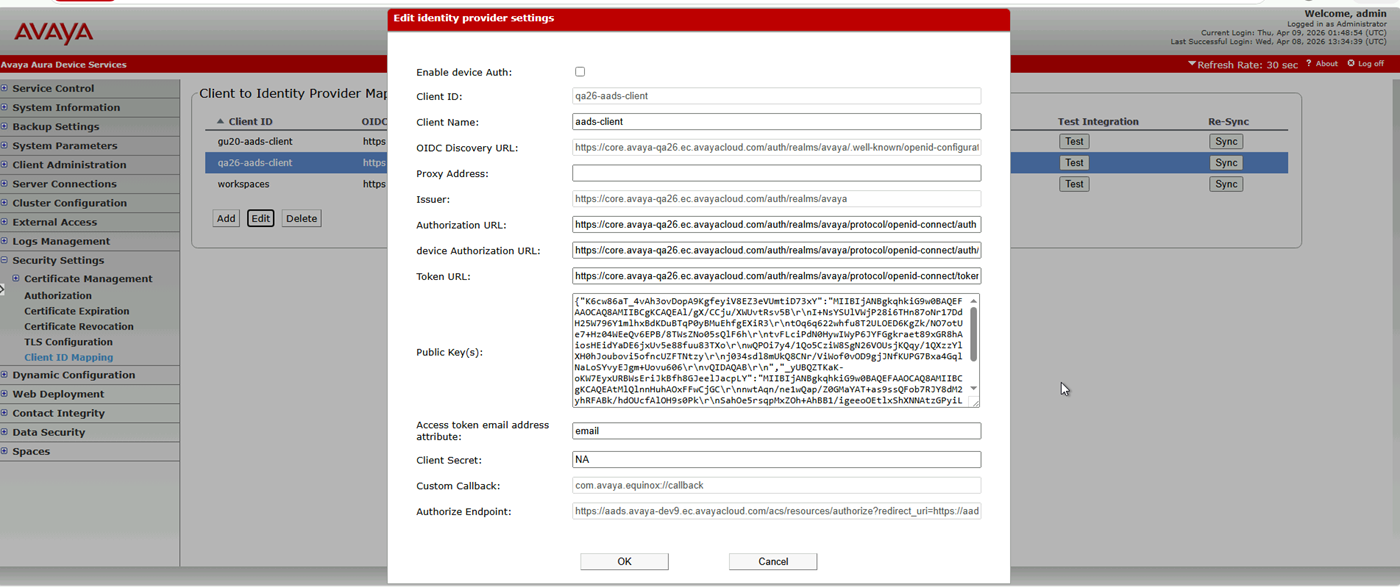
Task: Focus the Authorization URL field
Action: (x=776, y=225)
